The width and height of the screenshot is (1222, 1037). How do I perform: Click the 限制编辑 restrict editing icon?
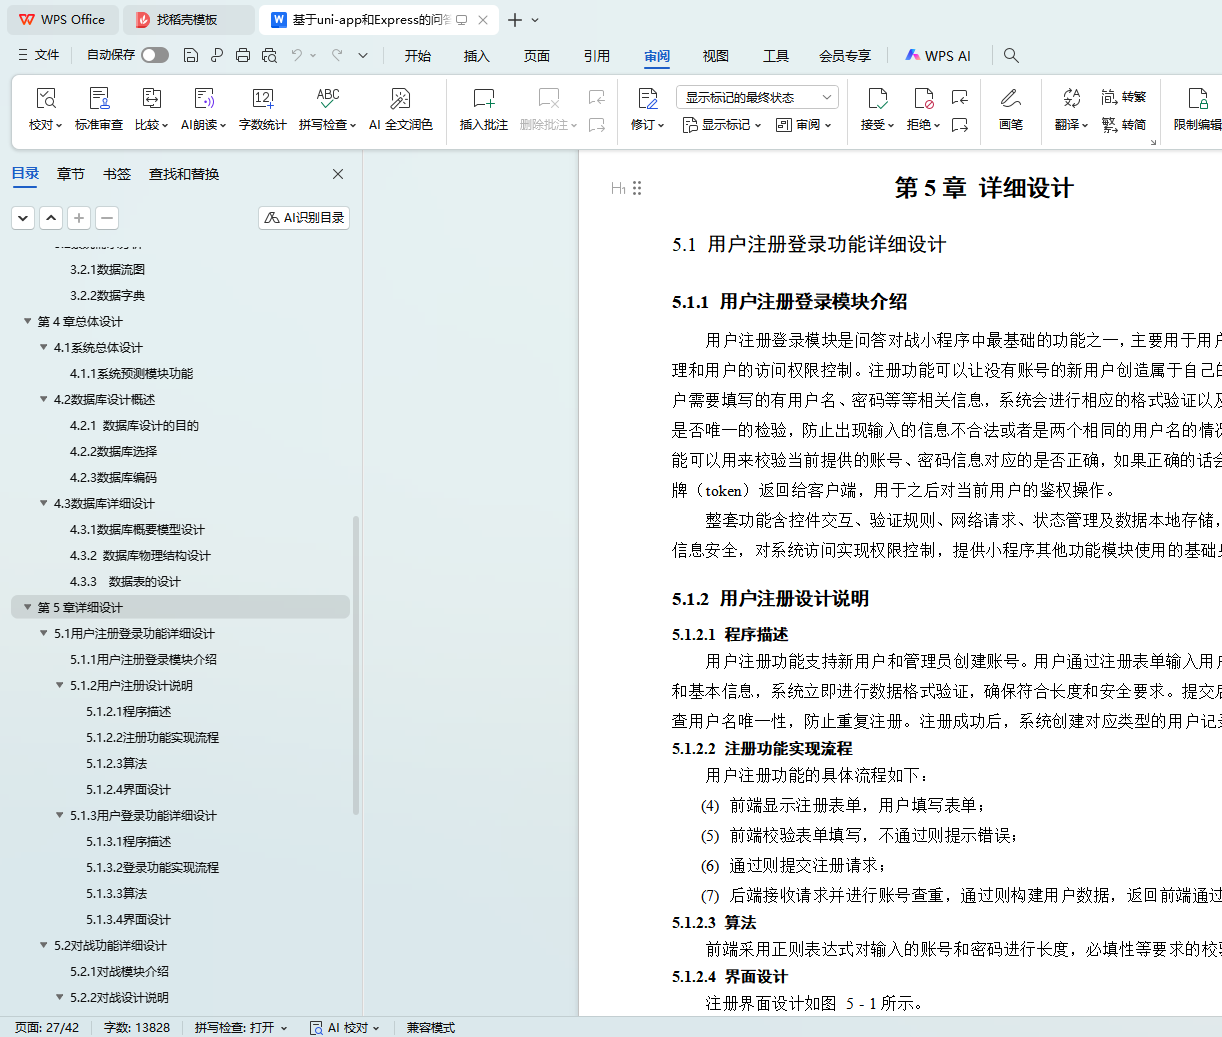(x=1197, y=99)
